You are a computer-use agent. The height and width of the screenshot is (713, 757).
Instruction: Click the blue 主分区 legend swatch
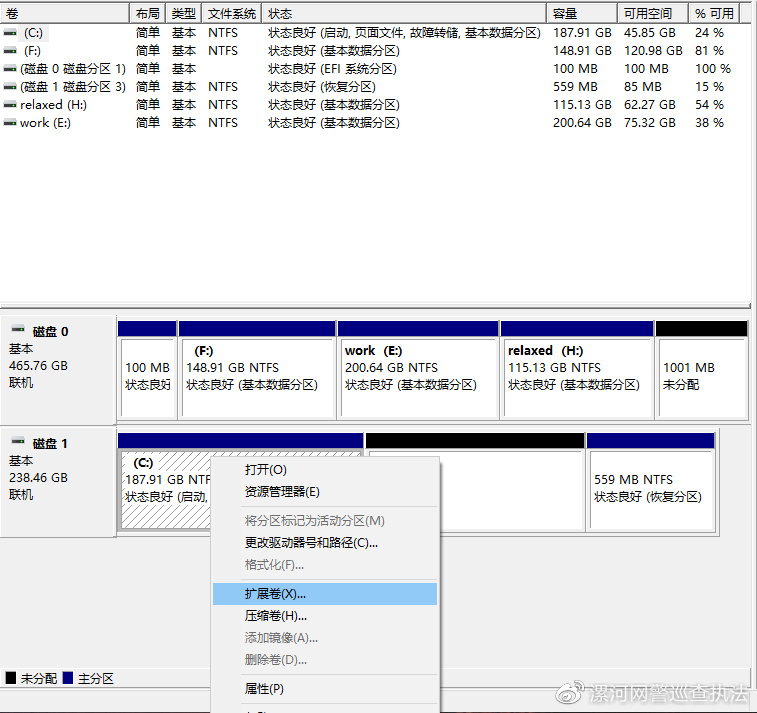[68, 679]
